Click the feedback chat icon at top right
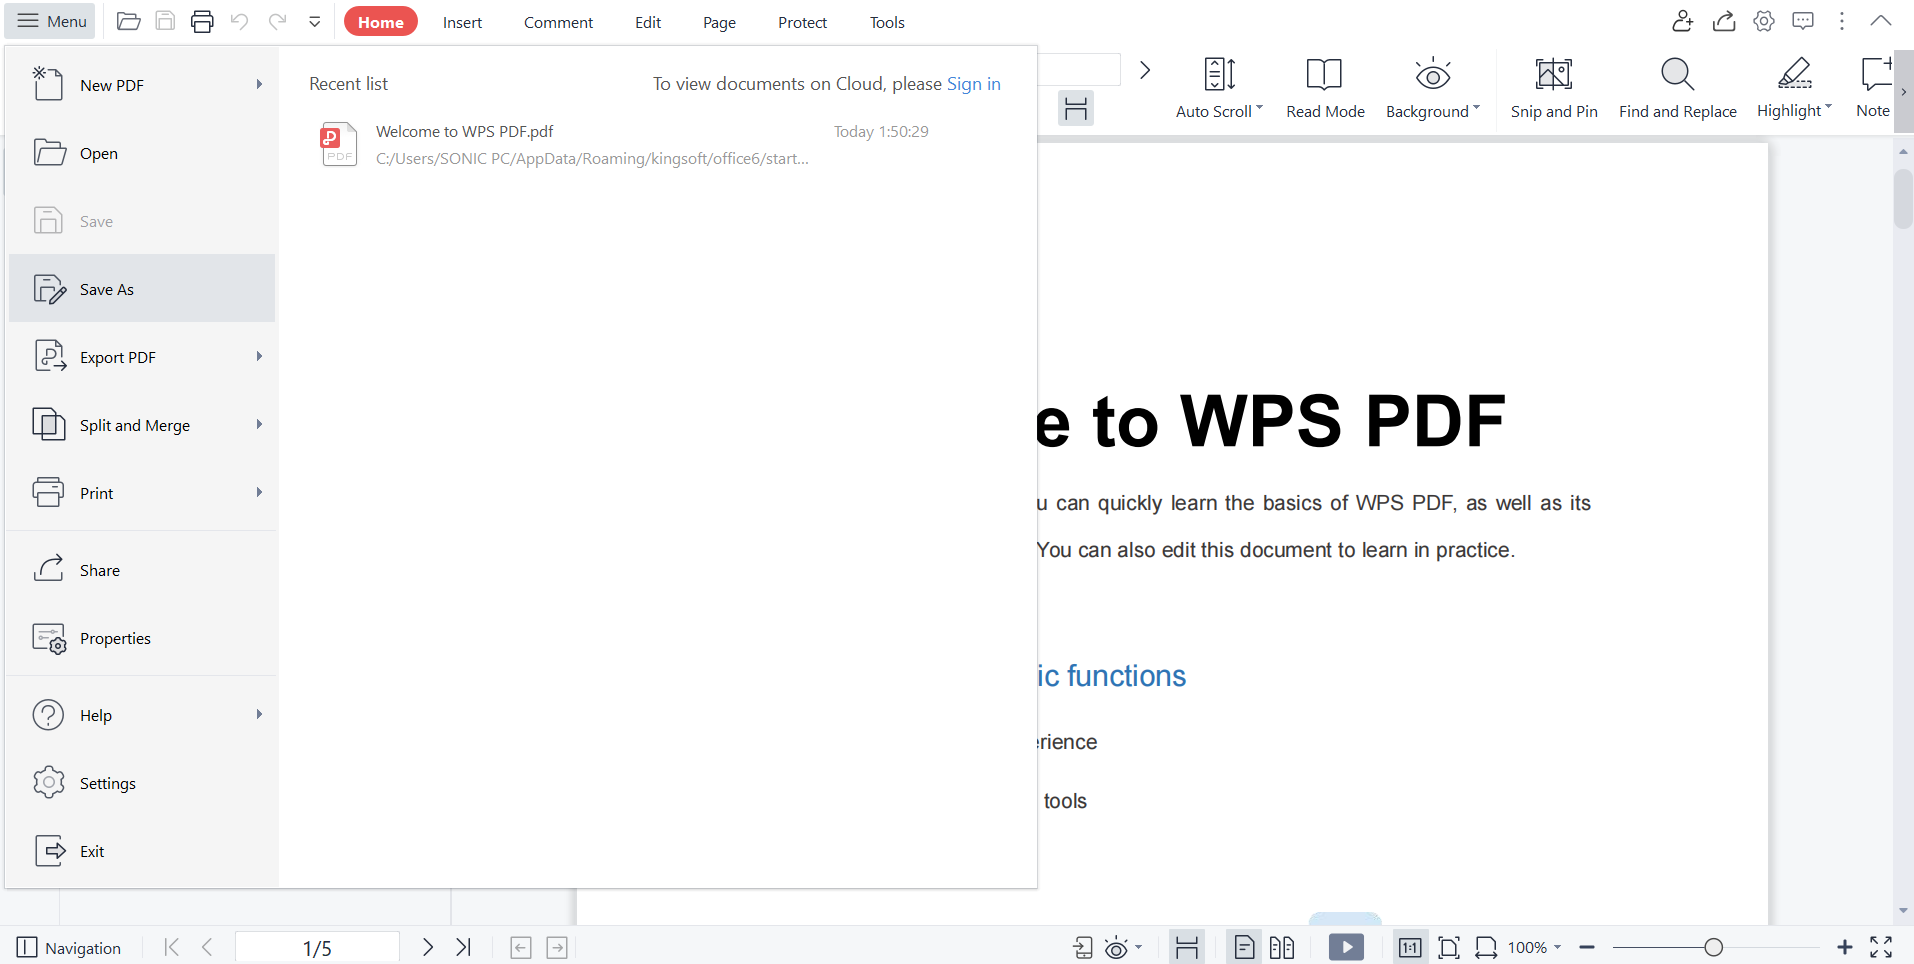Screen dimensions: 1914x964 (x=1803, y=21)
